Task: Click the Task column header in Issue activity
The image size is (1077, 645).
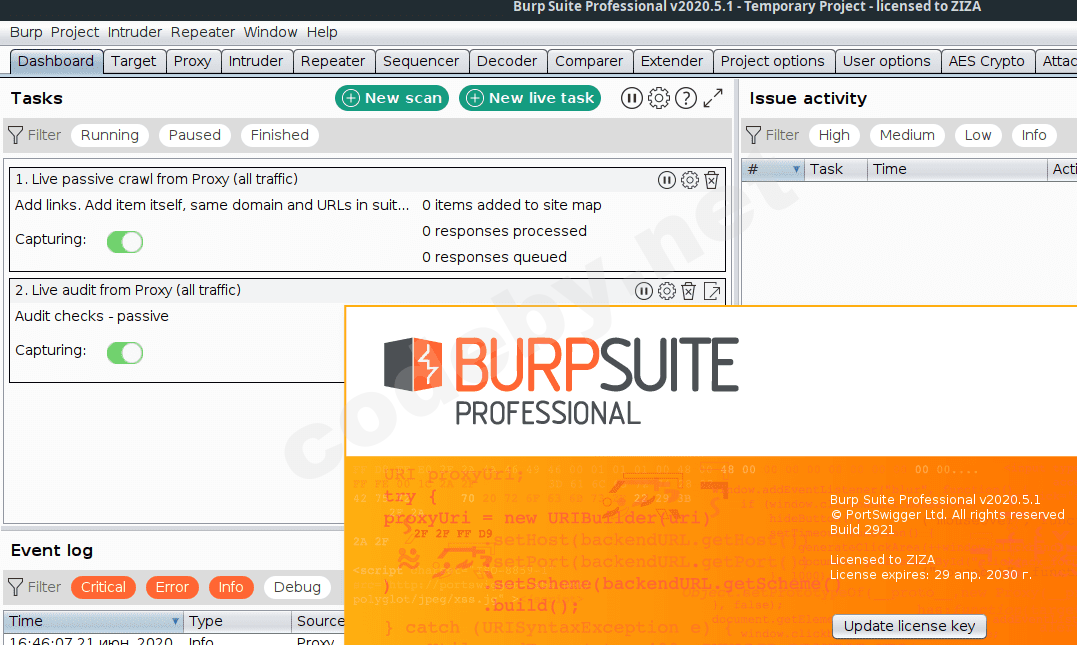Action: coord(835,170)
